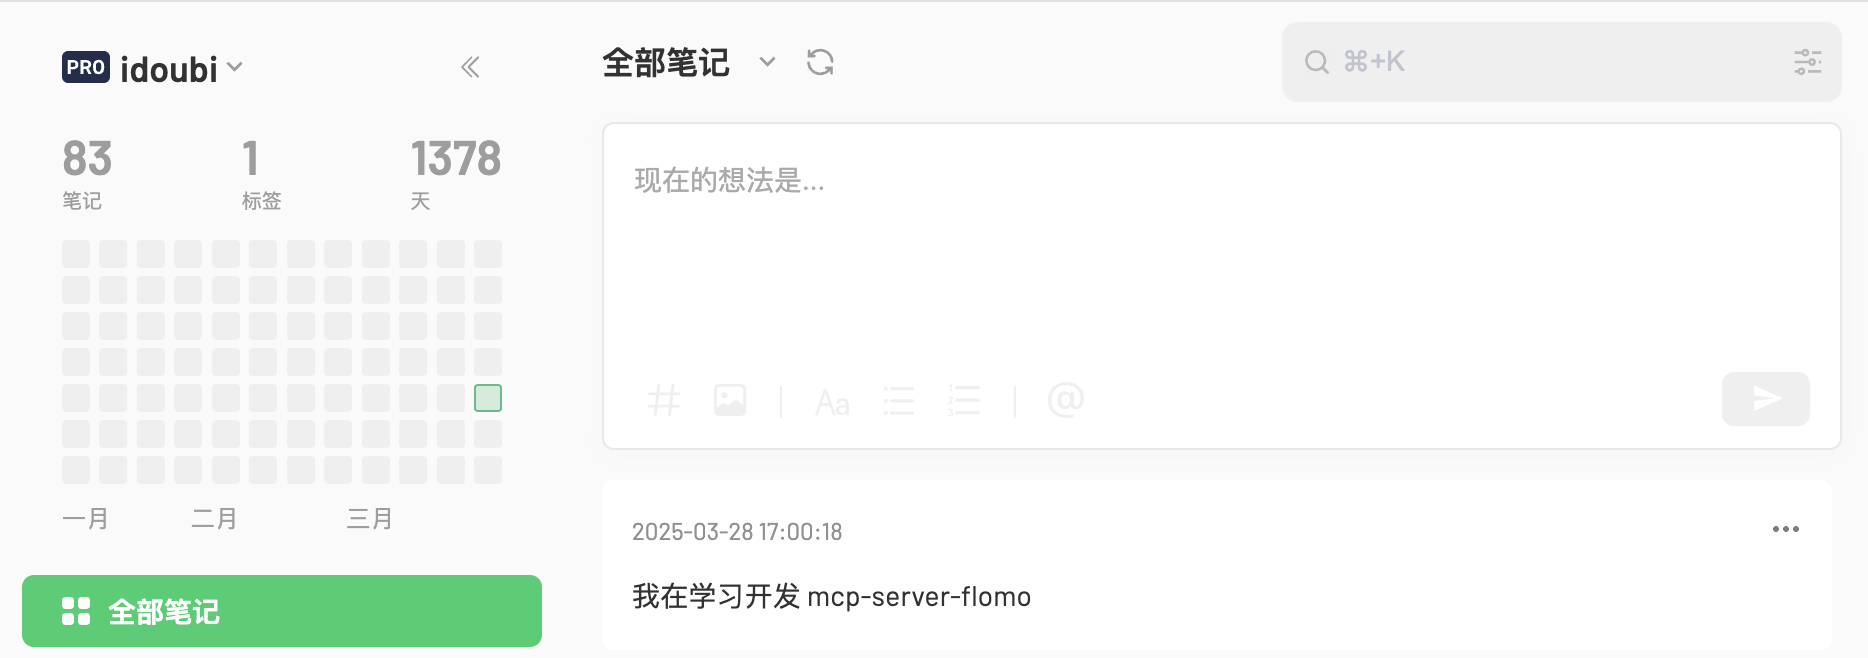Select the green highlighted heatmap day
1868x658 pixels.
(x=488, y=398)
